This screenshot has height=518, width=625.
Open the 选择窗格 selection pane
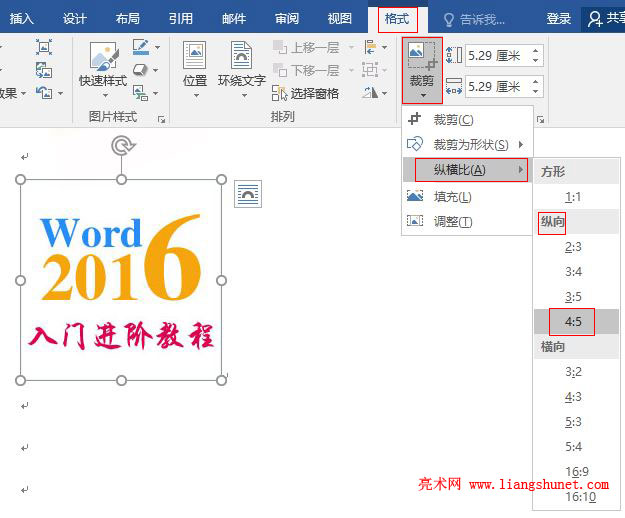pyautogui.click(x=305, y=93)
